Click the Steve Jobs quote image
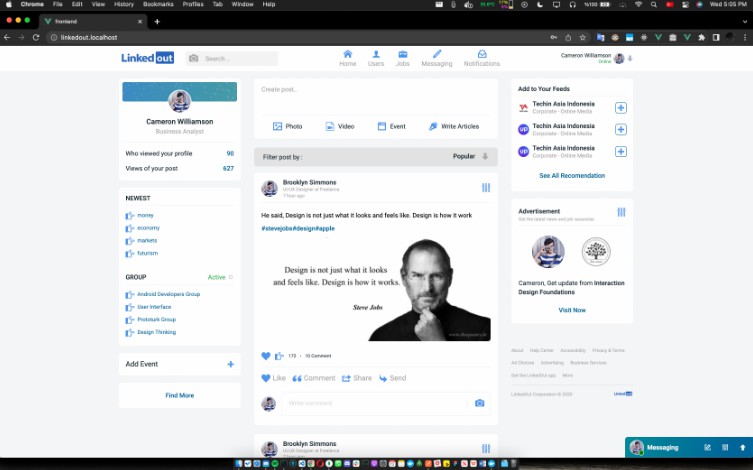Screen dimensions: 753x470 tap(375, 290)
